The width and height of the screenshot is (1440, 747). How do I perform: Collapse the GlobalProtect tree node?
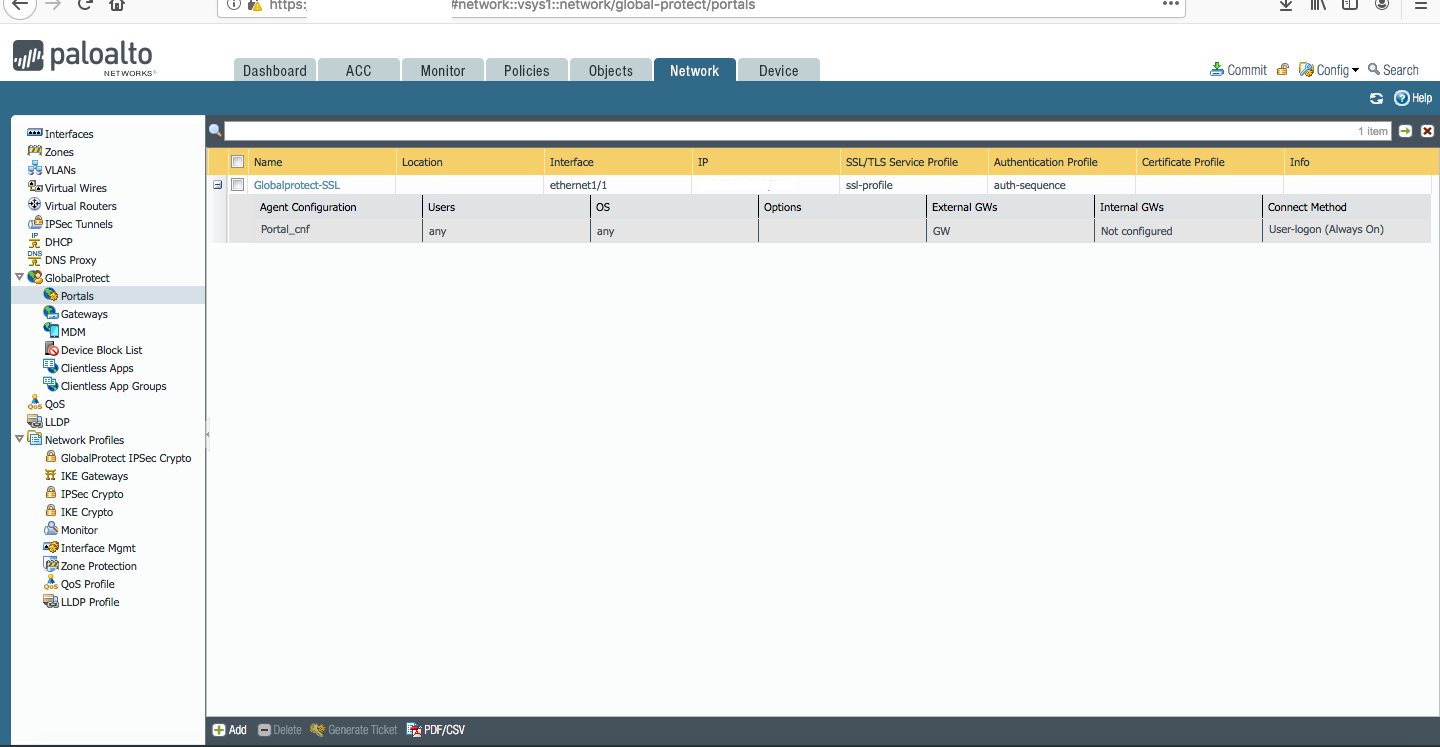point(19,277)
